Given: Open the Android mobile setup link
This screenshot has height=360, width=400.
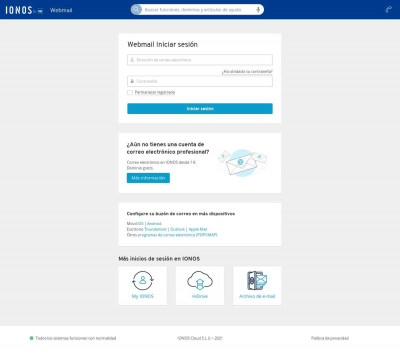Looking at the screenshot, I should pos(154,224).
